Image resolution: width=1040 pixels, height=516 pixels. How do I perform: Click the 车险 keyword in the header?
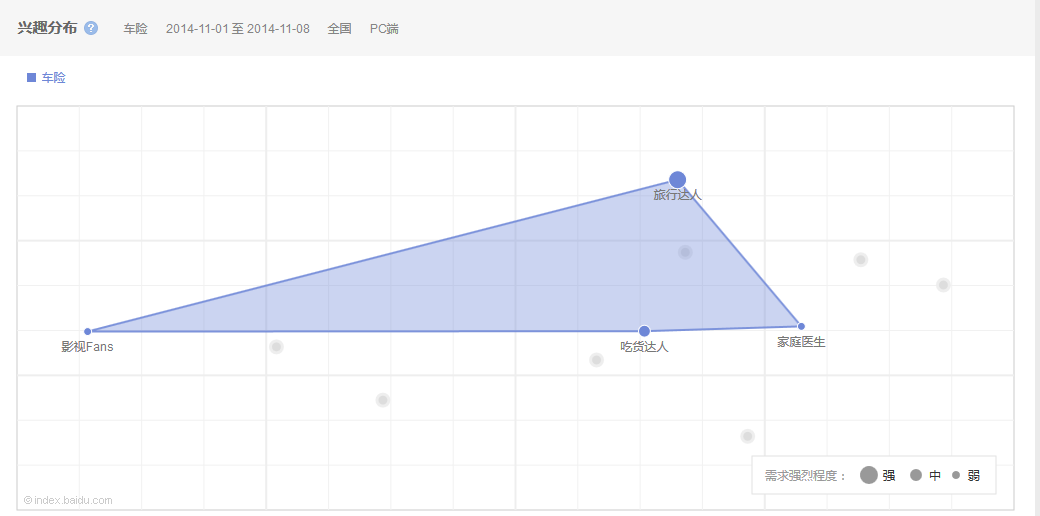135,28
